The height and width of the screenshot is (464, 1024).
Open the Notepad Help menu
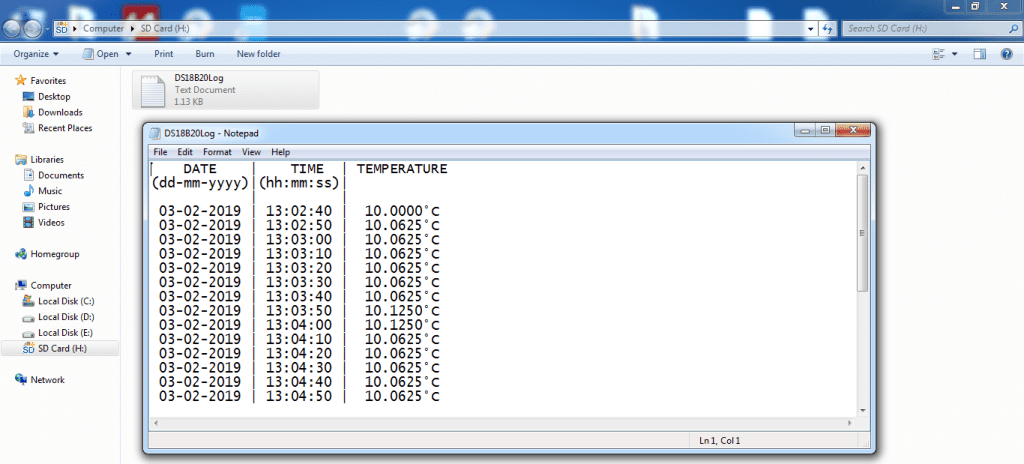(x=281, y=152)
